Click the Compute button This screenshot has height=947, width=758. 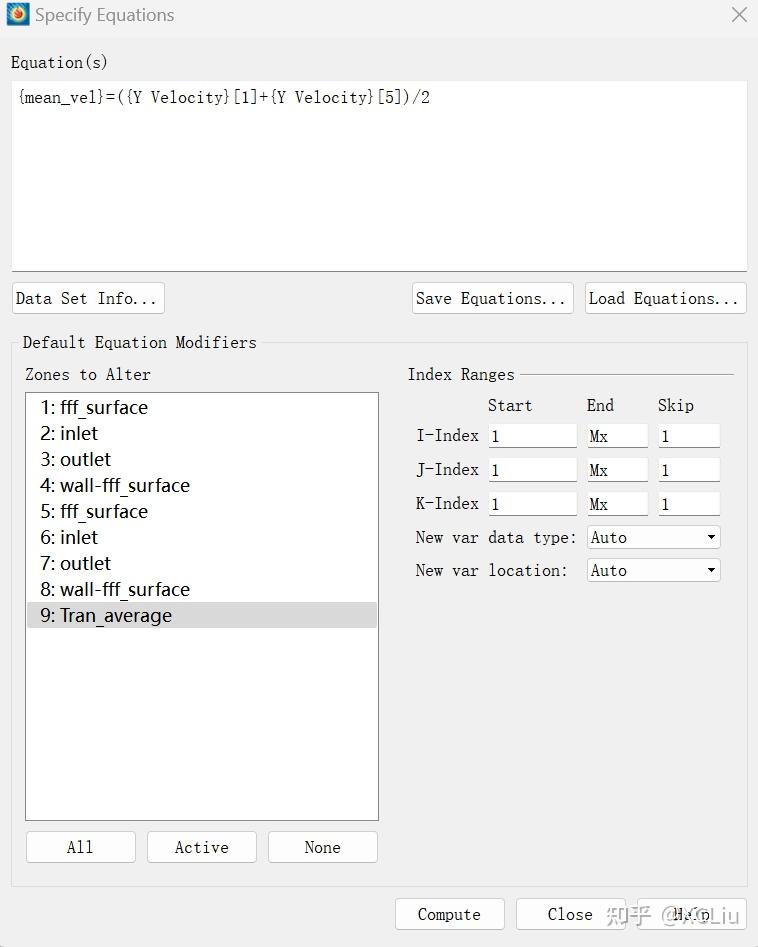[449, 914]
